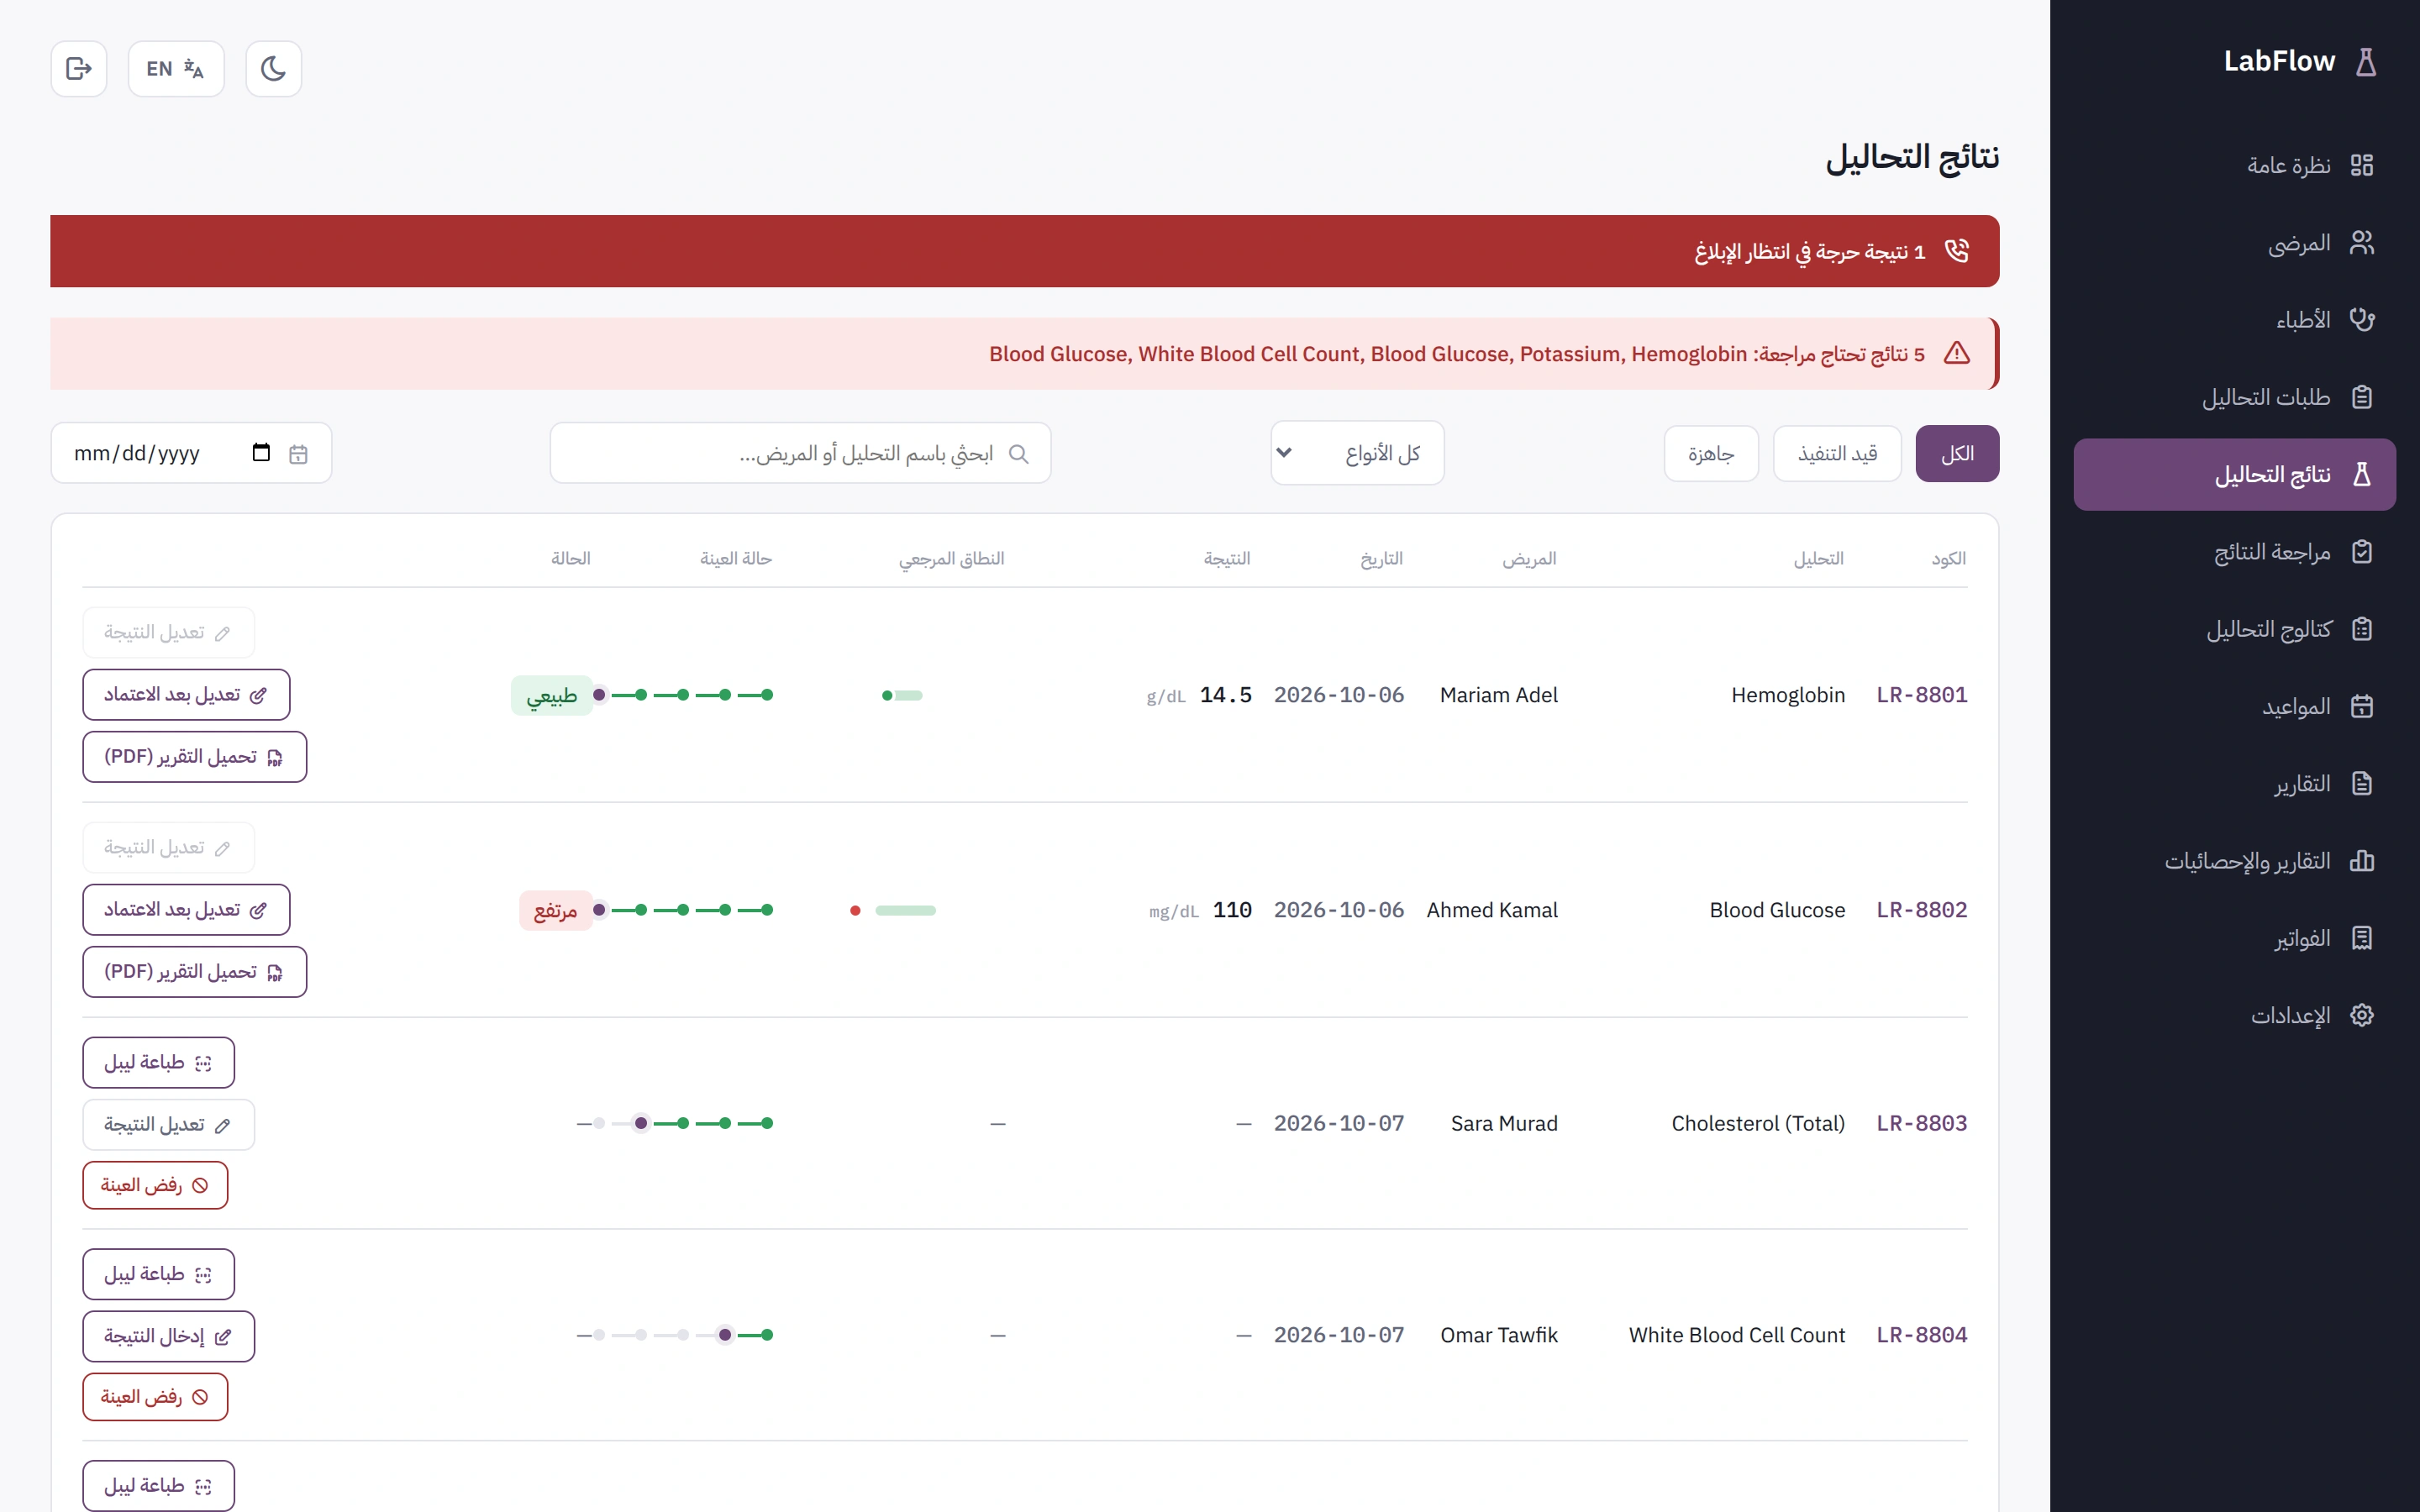Click the طبيعي status badge
The image size is (2420, 1512).
click(x=552, y=696)
